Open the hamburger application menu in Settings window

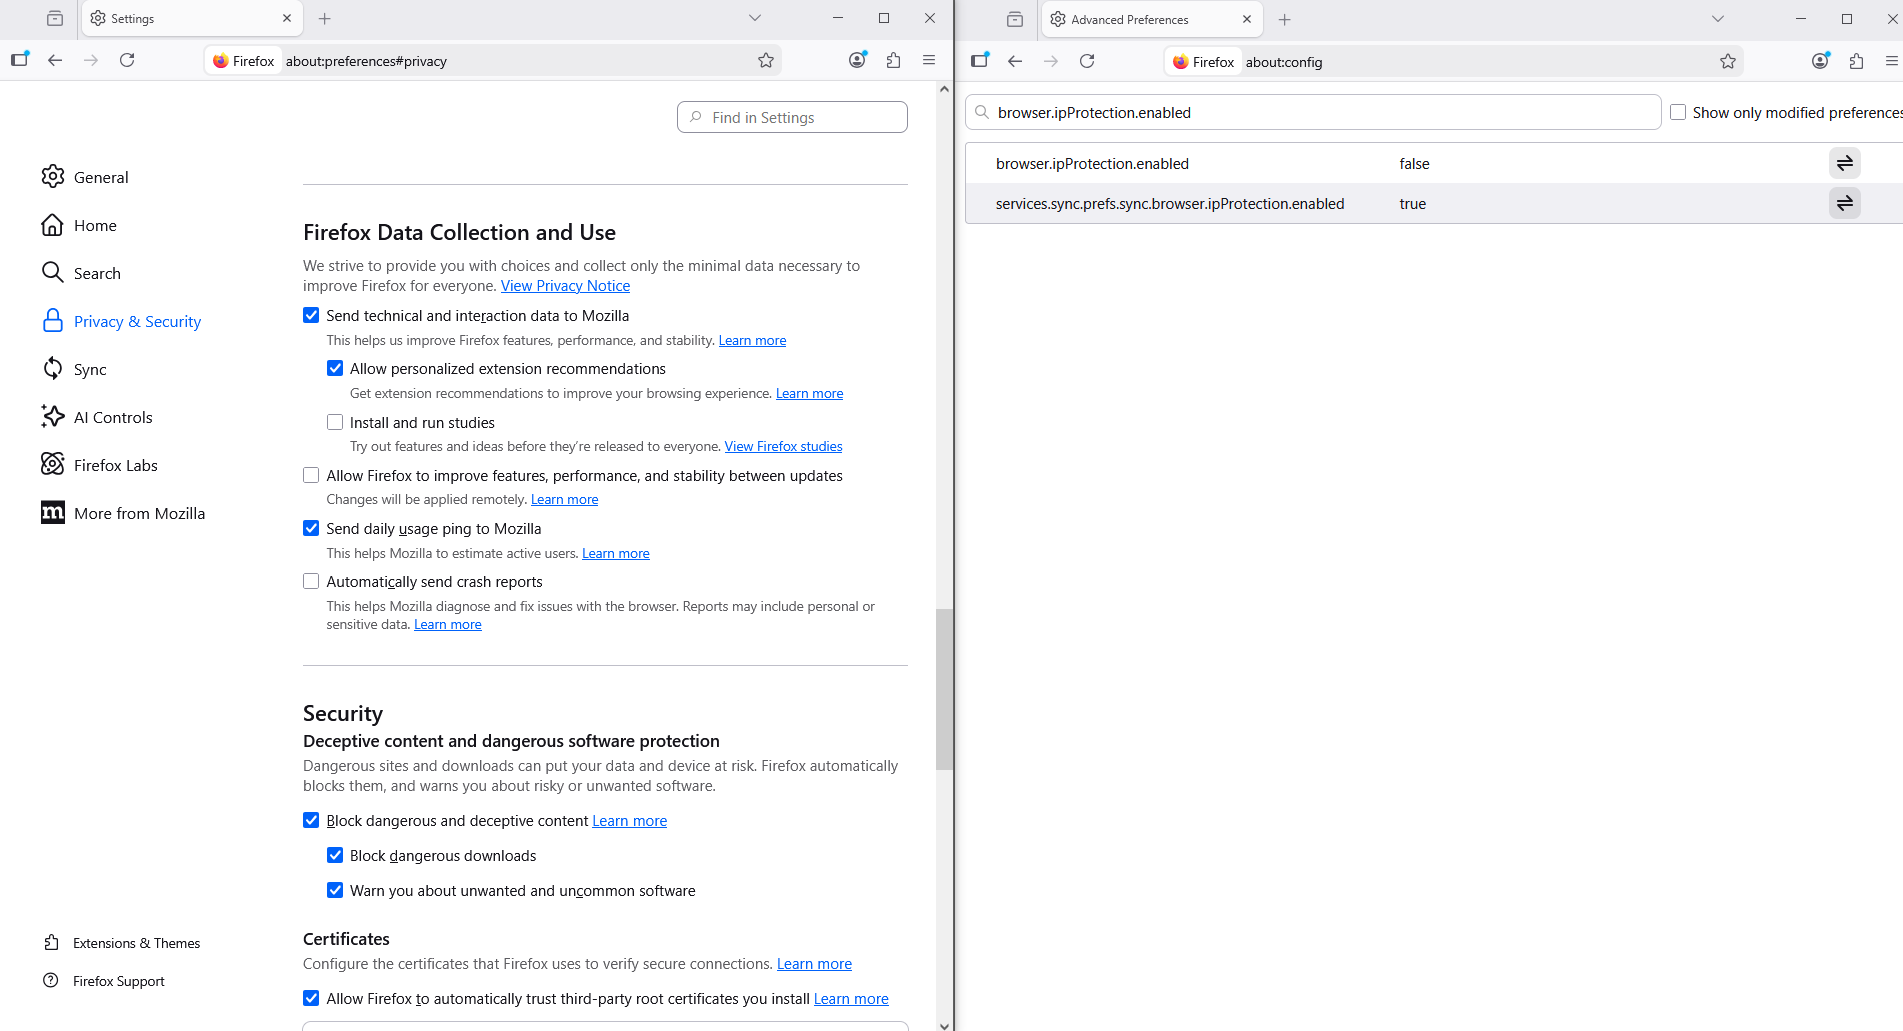(x=929, y=61)
